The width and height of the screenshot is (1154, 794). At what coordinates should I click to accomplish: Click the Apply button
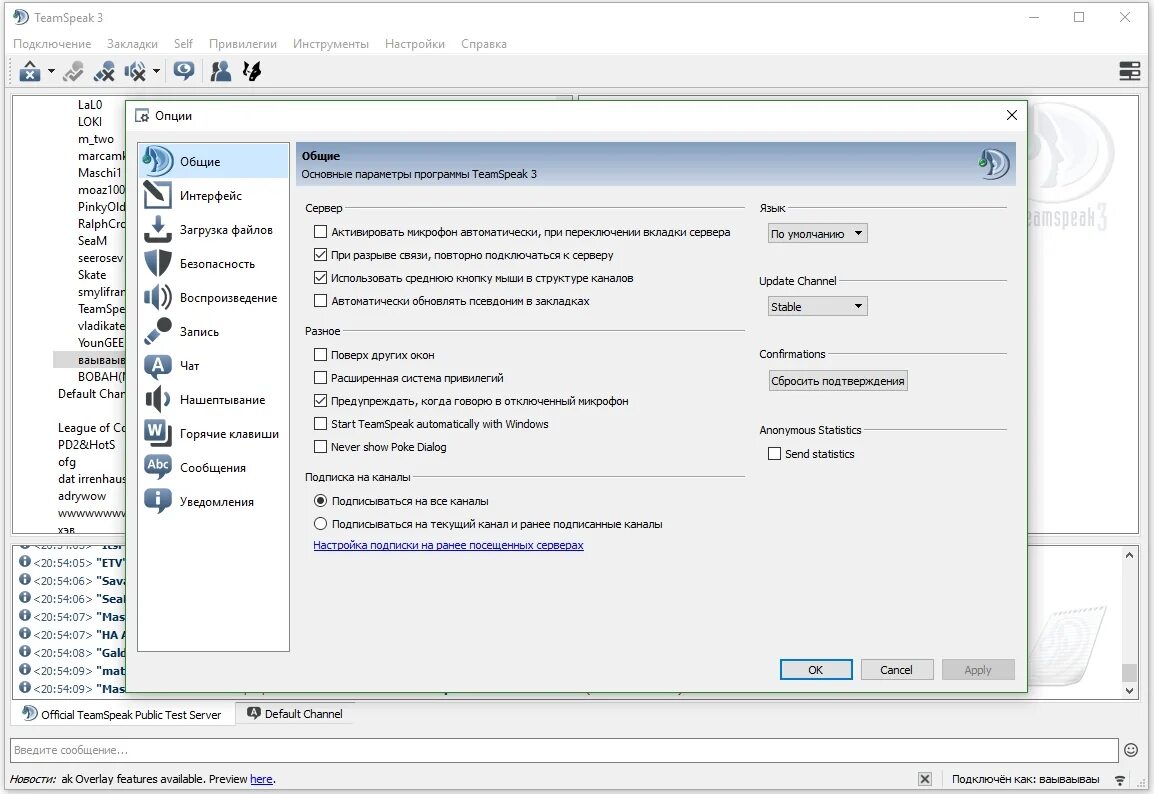coord(977,670)
